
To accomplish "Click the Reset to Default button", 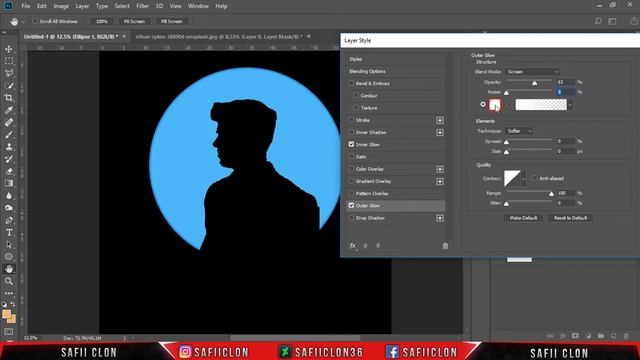I will pos(570,218).
